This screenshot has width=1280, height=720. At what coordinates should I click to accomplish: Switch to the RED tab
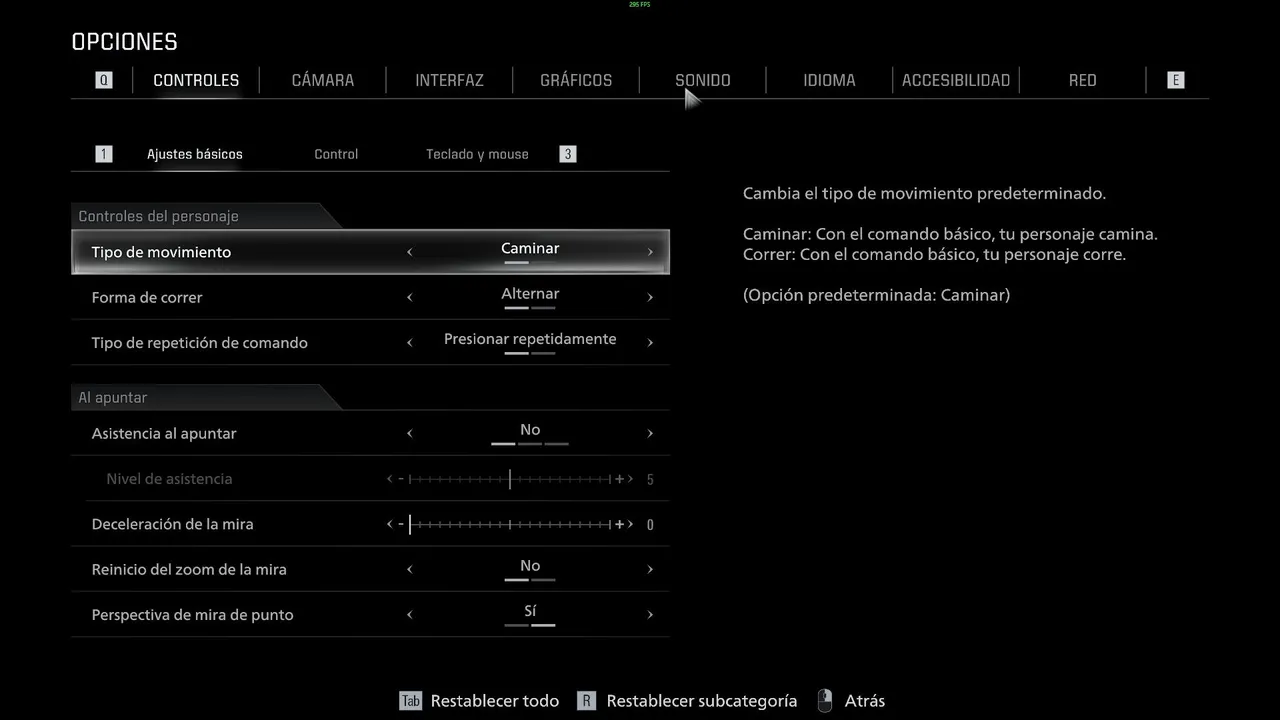coord(1083,80)
